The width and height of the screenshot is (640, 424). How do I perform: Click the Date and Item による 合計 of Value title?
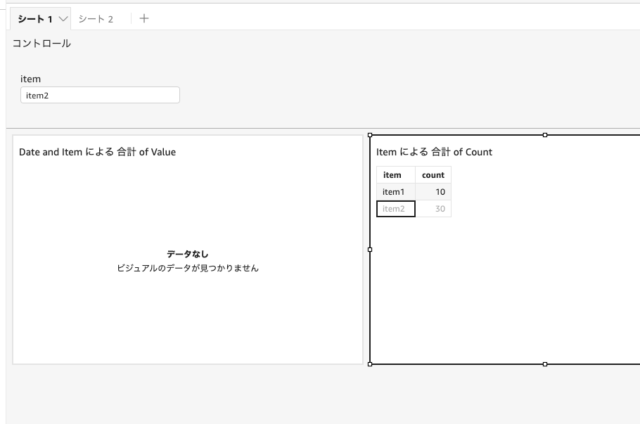pos(97,152)
